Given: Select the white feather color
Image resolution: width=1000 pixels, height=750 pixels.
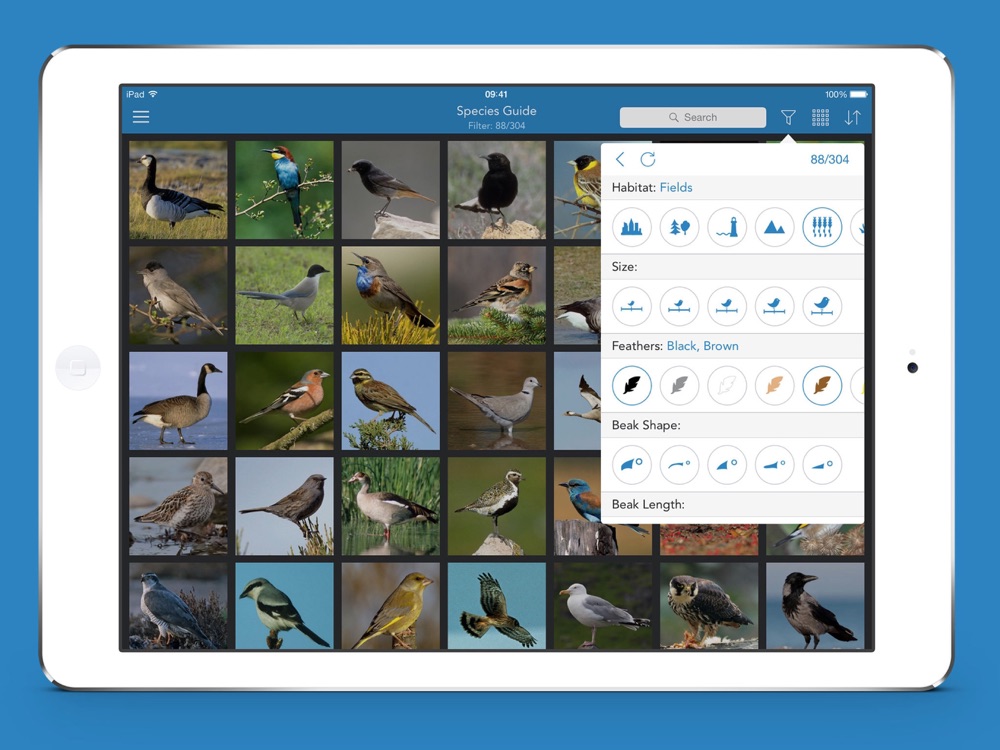Looking at the screenshot, I should click(x=727, y=385).
